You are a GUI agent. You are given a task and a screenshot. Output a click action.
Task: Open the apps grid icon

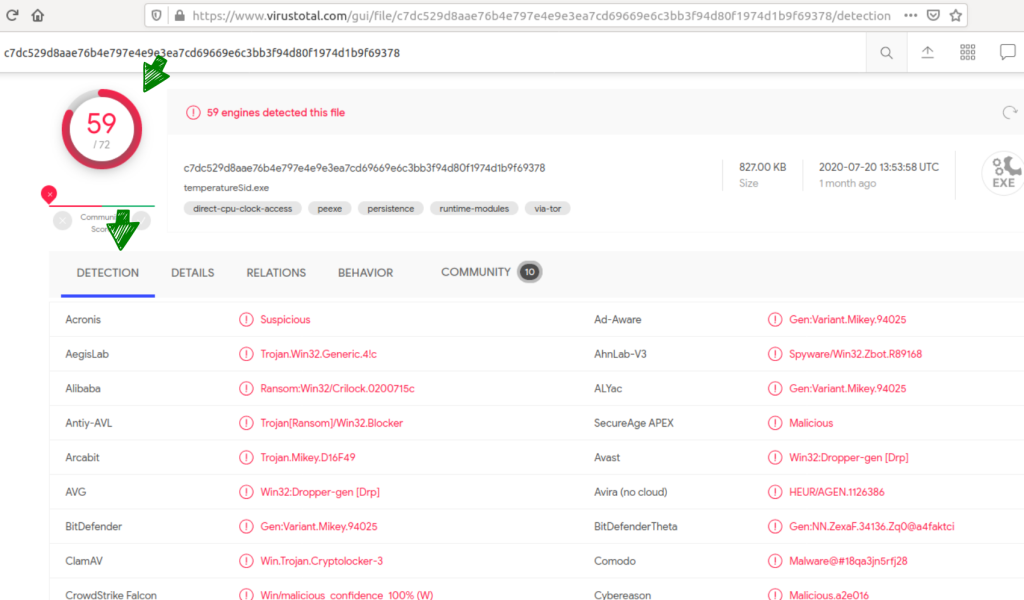(x=967, y=53)
